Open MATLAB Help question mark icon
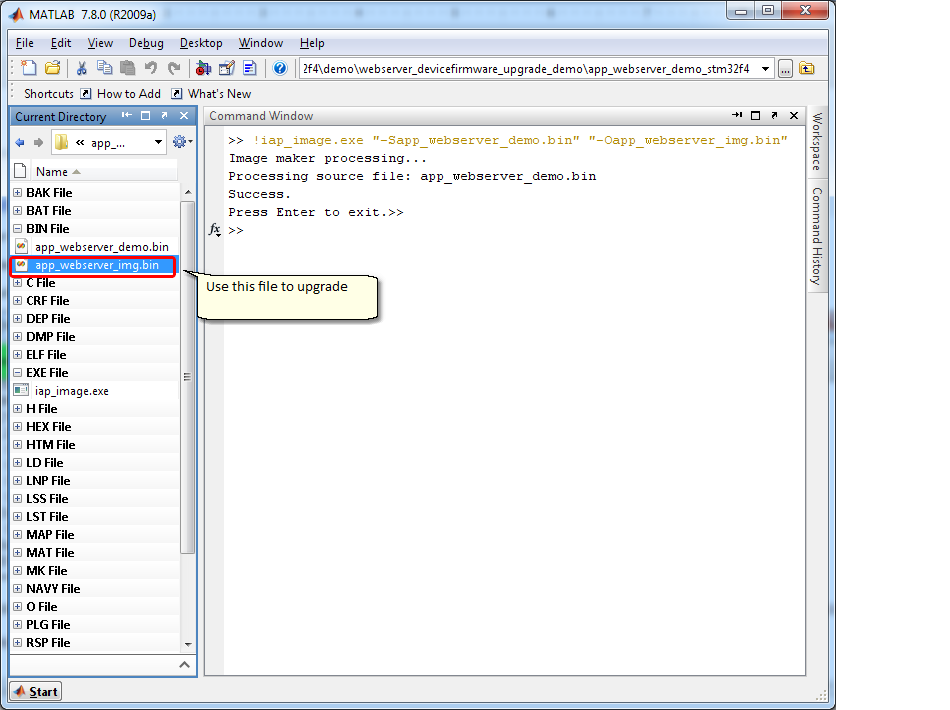 (279, 68)
